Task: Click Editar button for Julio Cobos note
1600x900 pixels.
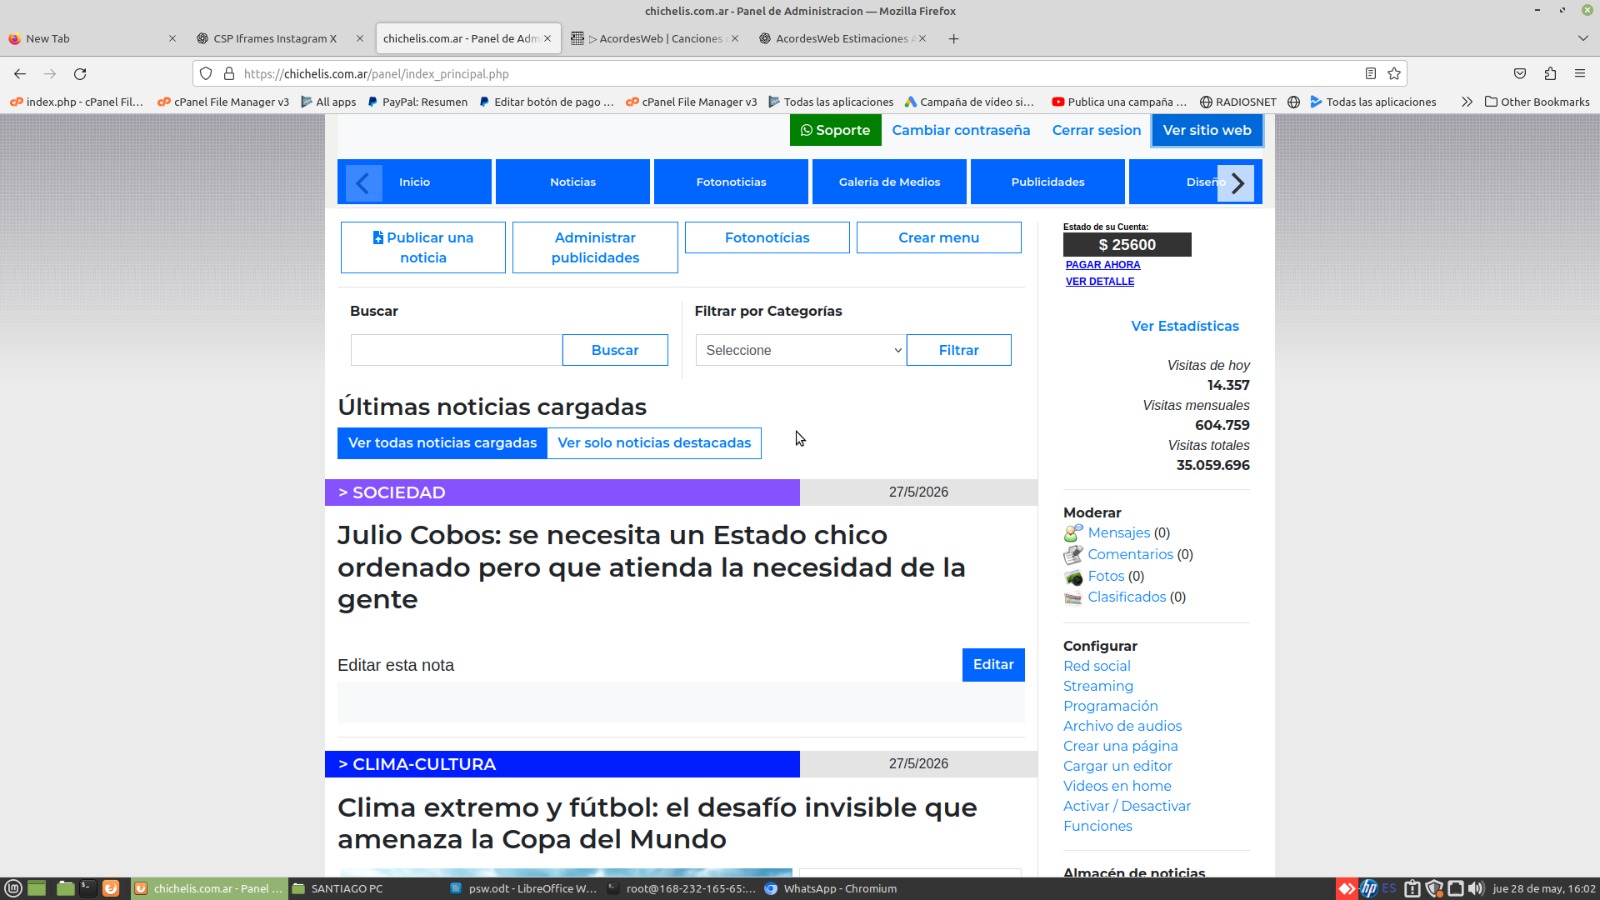Action: [x=993, y=665]
